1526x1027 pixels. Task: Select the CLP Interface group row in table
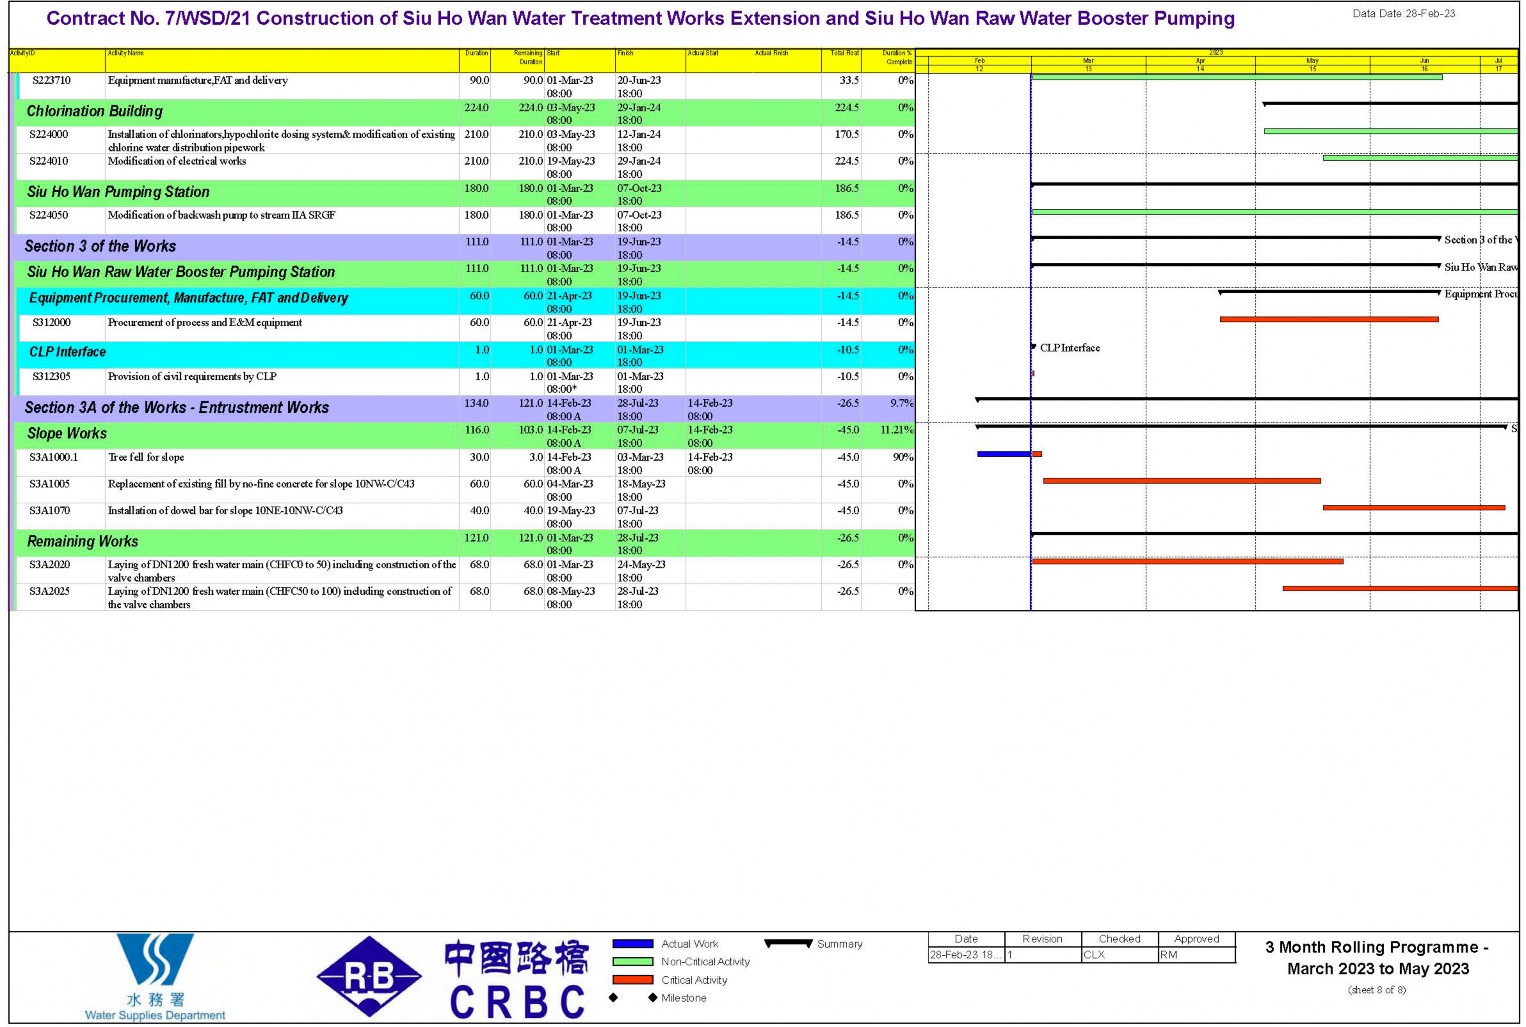pos(464,355)
